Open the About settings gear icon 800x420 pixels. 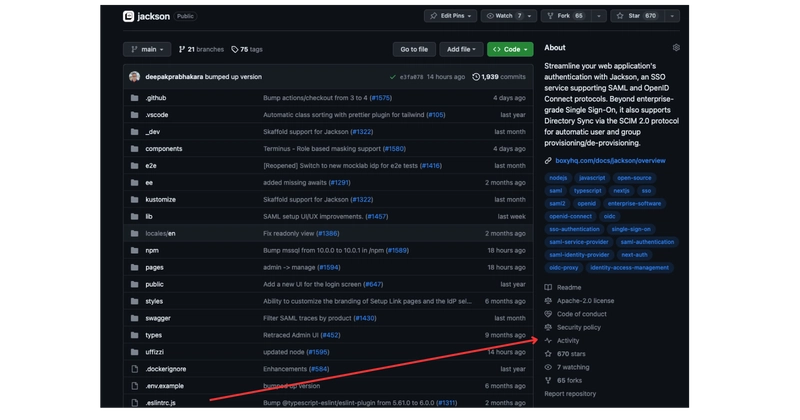coord(676,47)
